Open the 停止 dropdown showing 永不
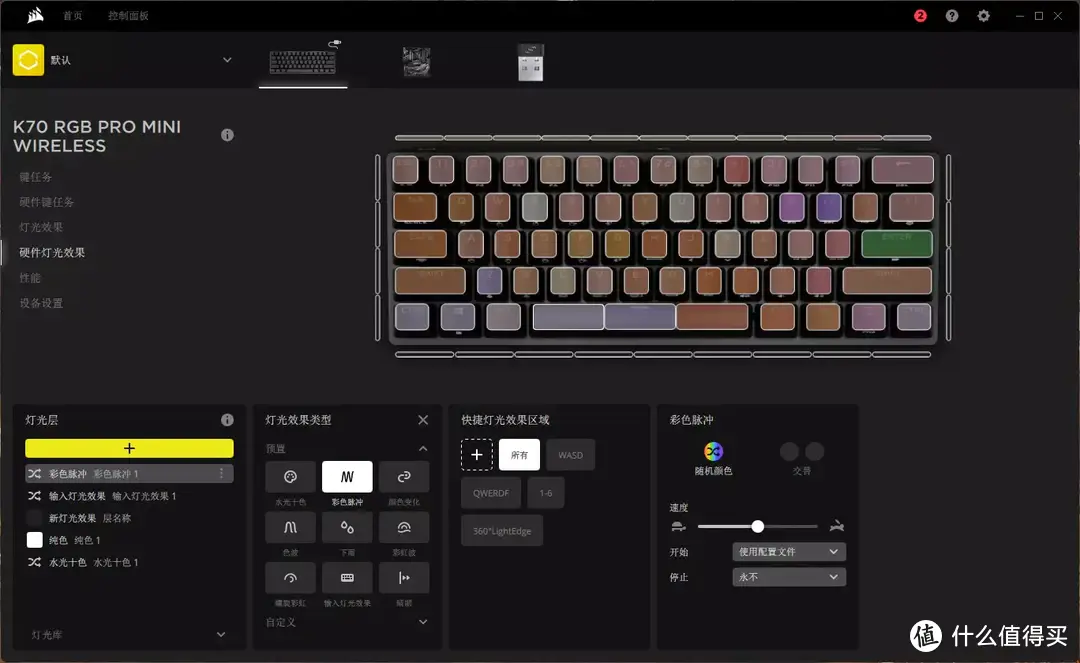The width and height of the screenshot is (1080, 663). (x=789, y=577)
